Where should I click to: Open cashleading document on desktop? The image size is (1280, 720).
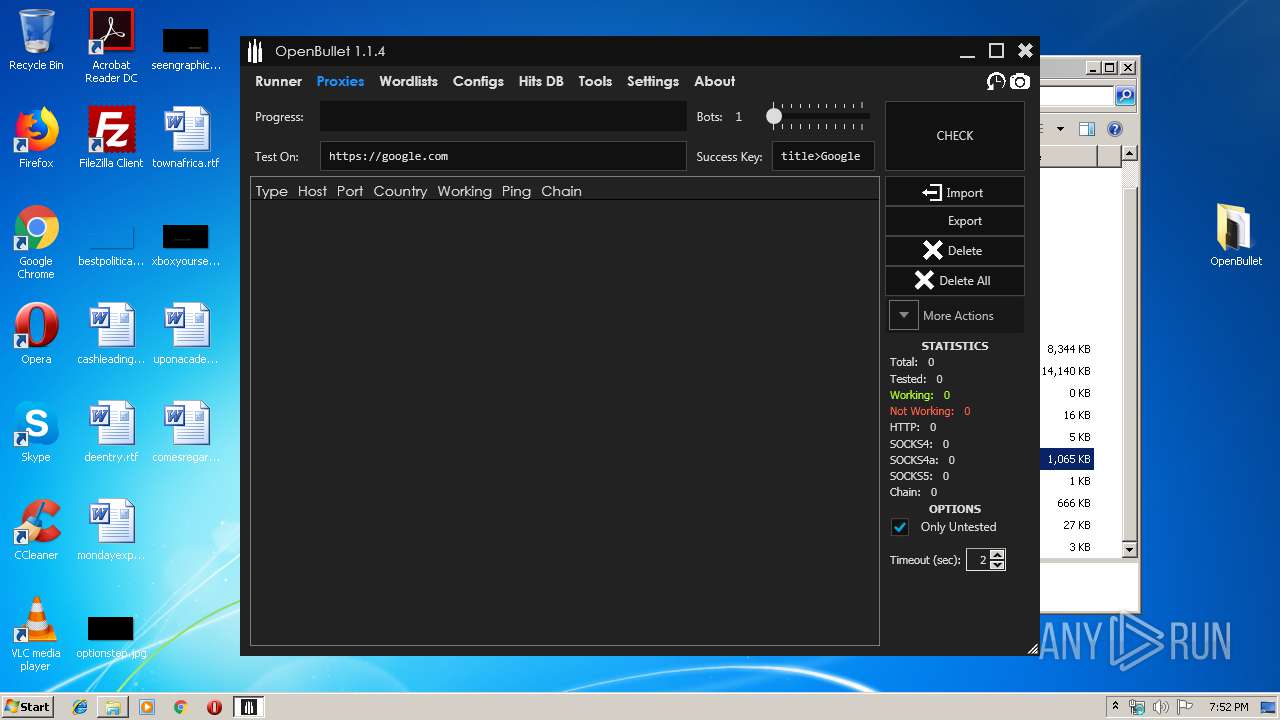point(111,334)
